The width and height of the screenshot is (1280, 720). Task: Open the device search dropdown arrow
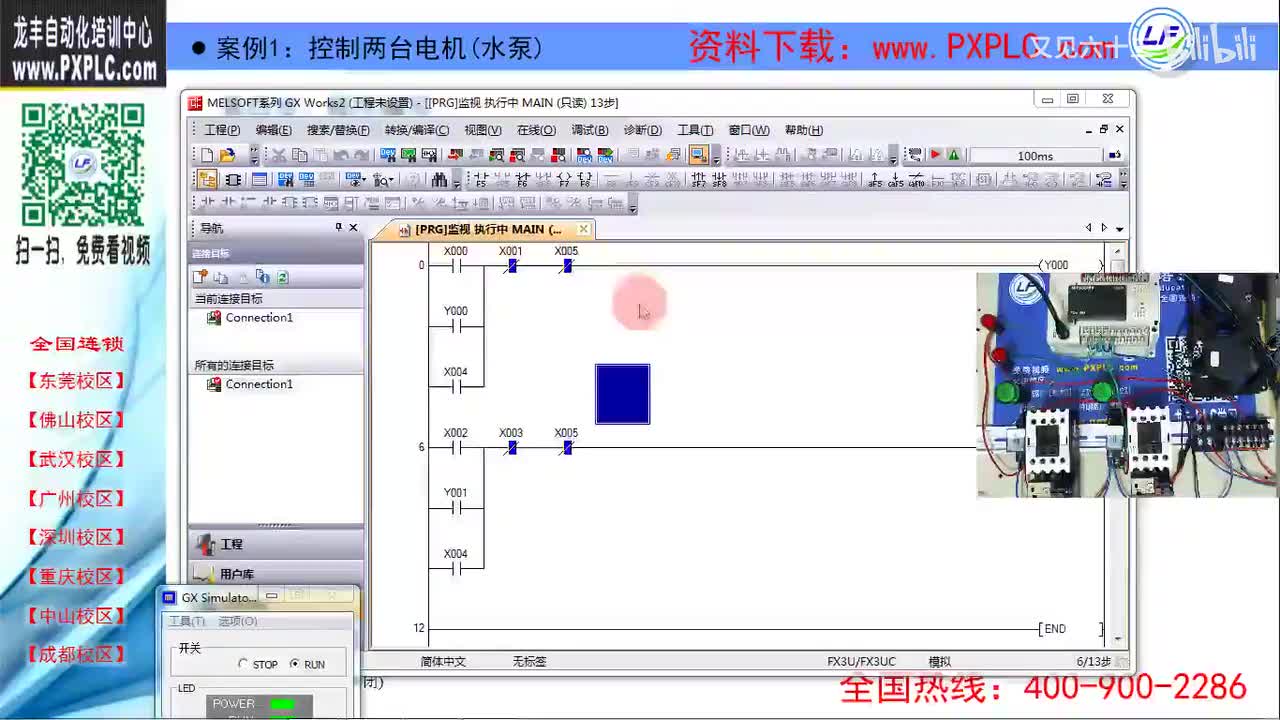click(391, 180)
